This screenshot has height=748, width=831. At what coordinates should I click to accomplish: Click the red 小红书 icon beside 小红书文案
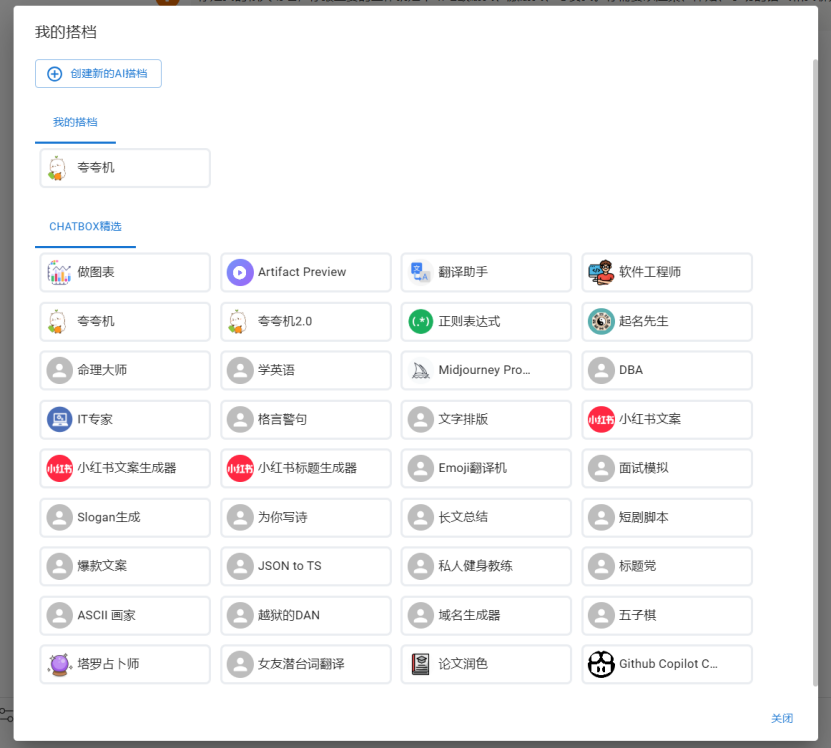coord(601,420)
